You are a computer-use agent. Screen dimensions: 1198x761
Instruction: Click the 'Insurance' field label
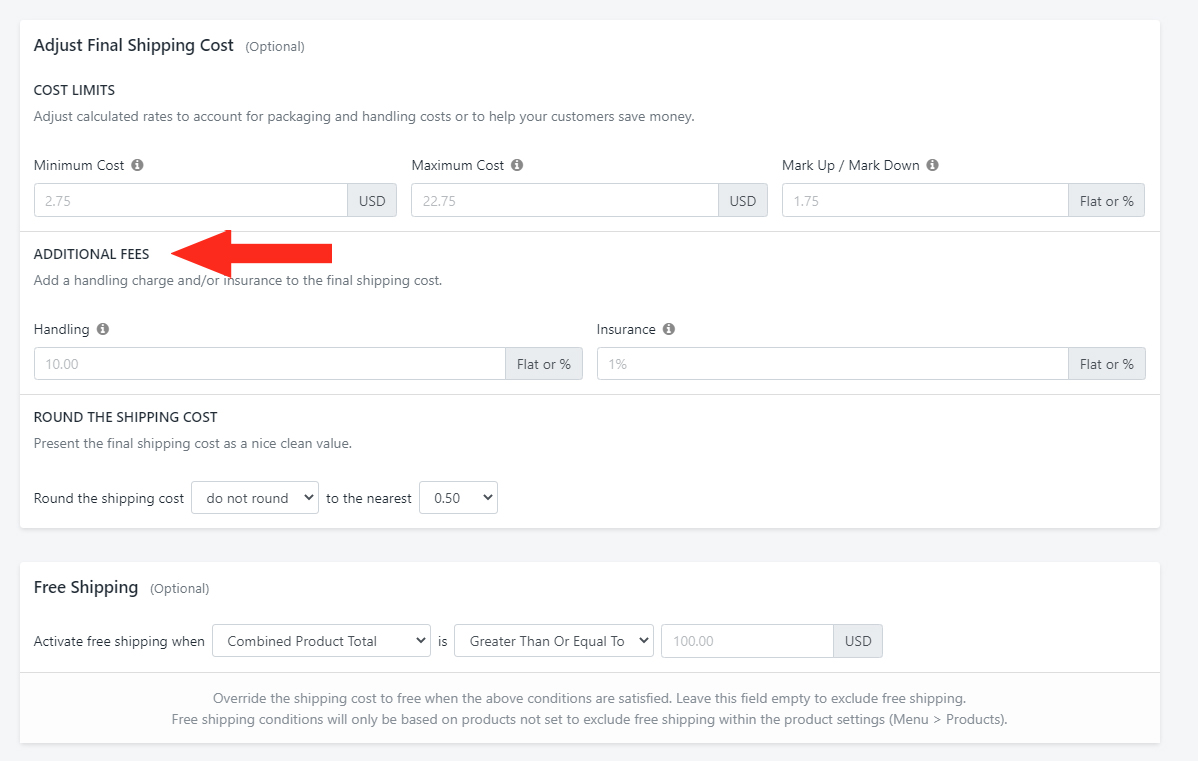coord(626,329)
